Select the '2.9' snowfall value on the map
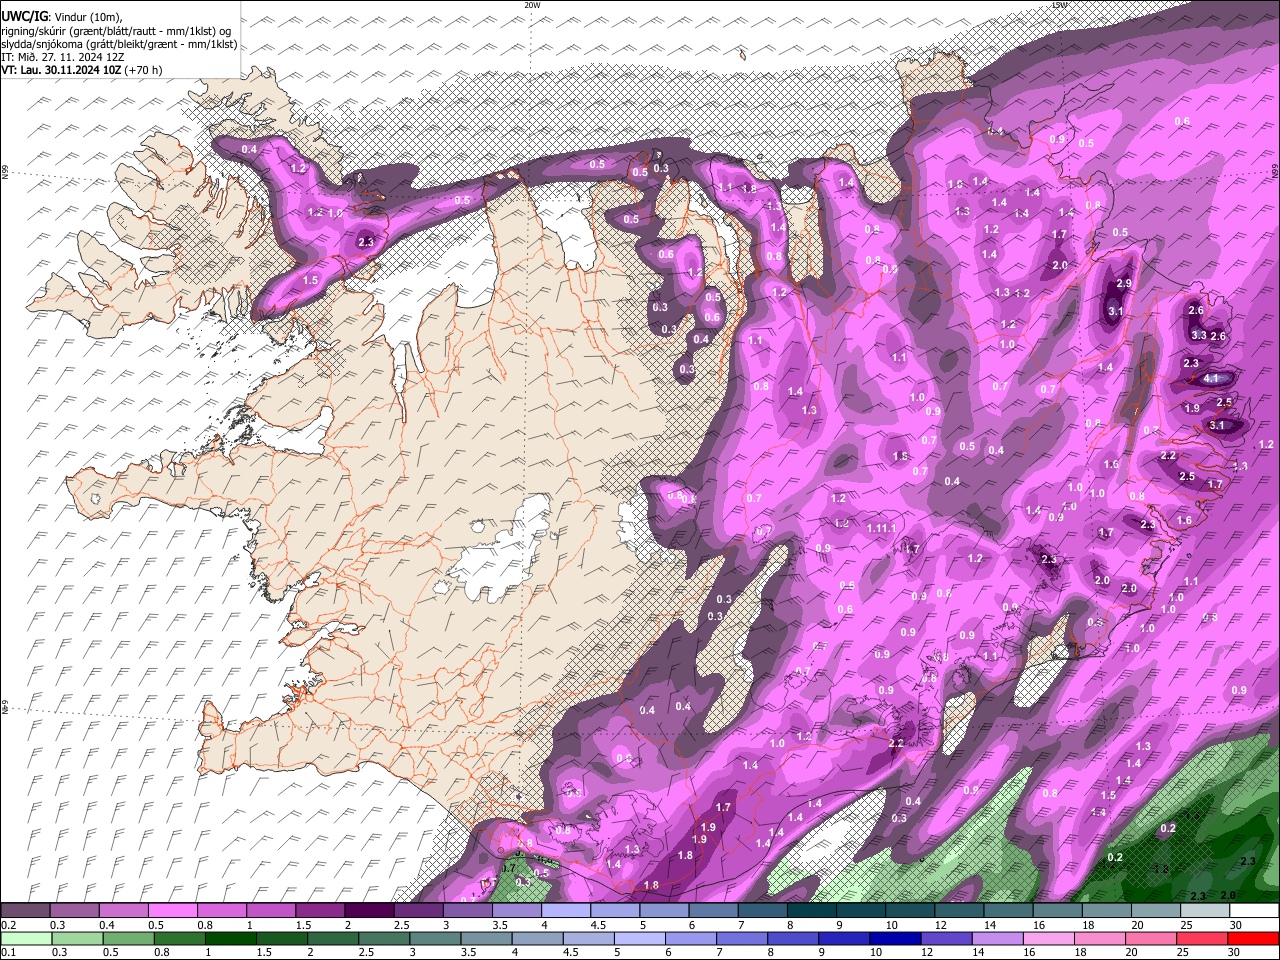This screenshot has height=960, width=1280. click(x=1123, y=284)
